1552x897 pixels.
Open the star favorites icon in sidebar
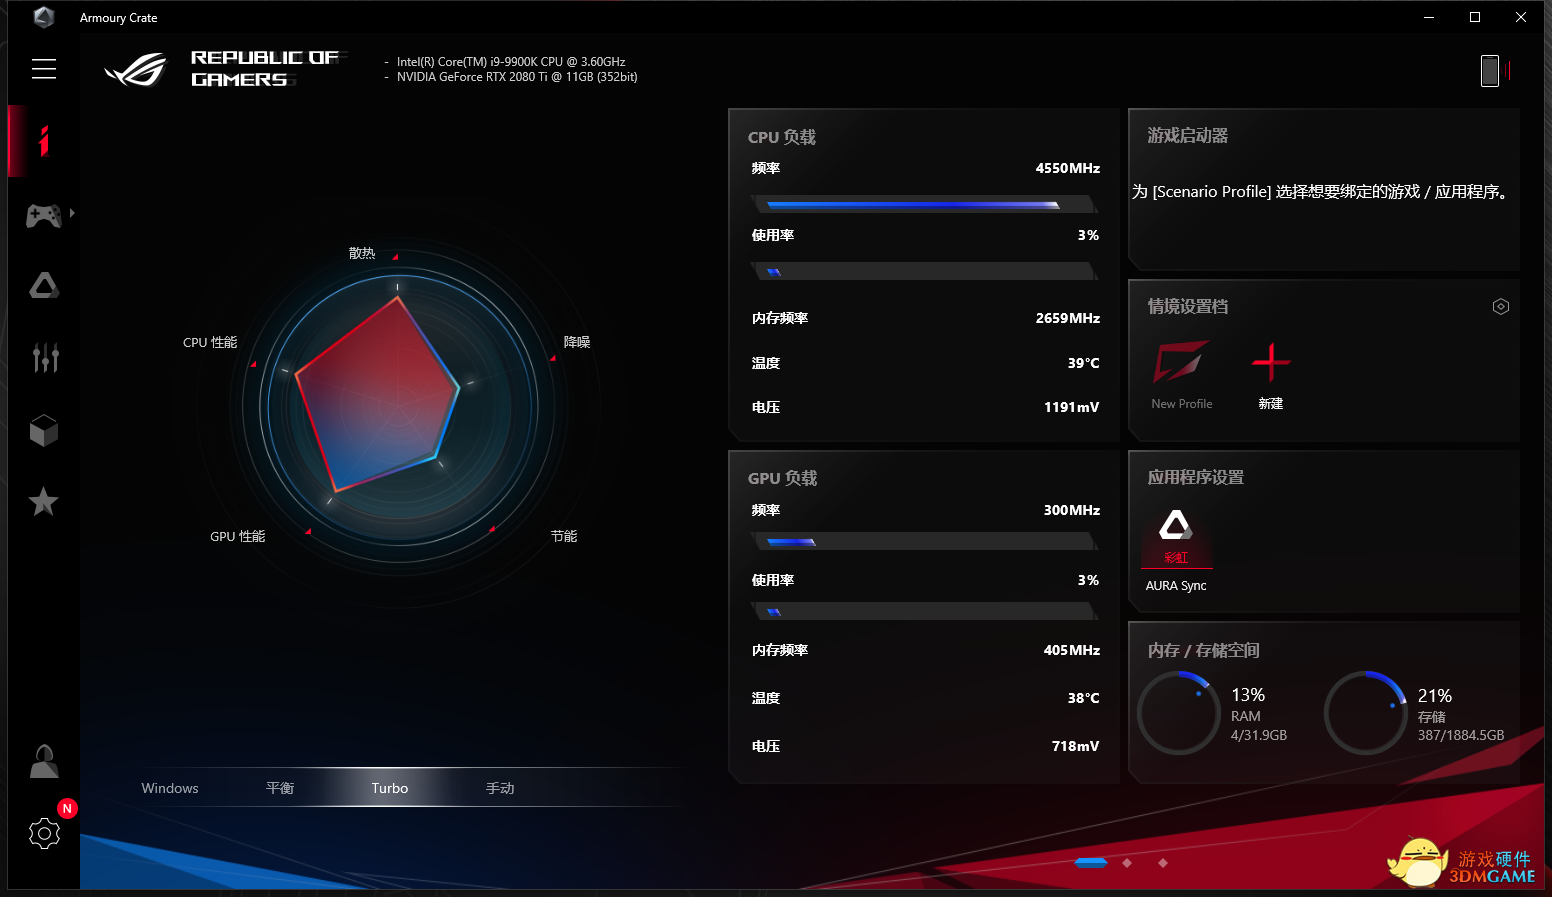[x=43, y=502]
